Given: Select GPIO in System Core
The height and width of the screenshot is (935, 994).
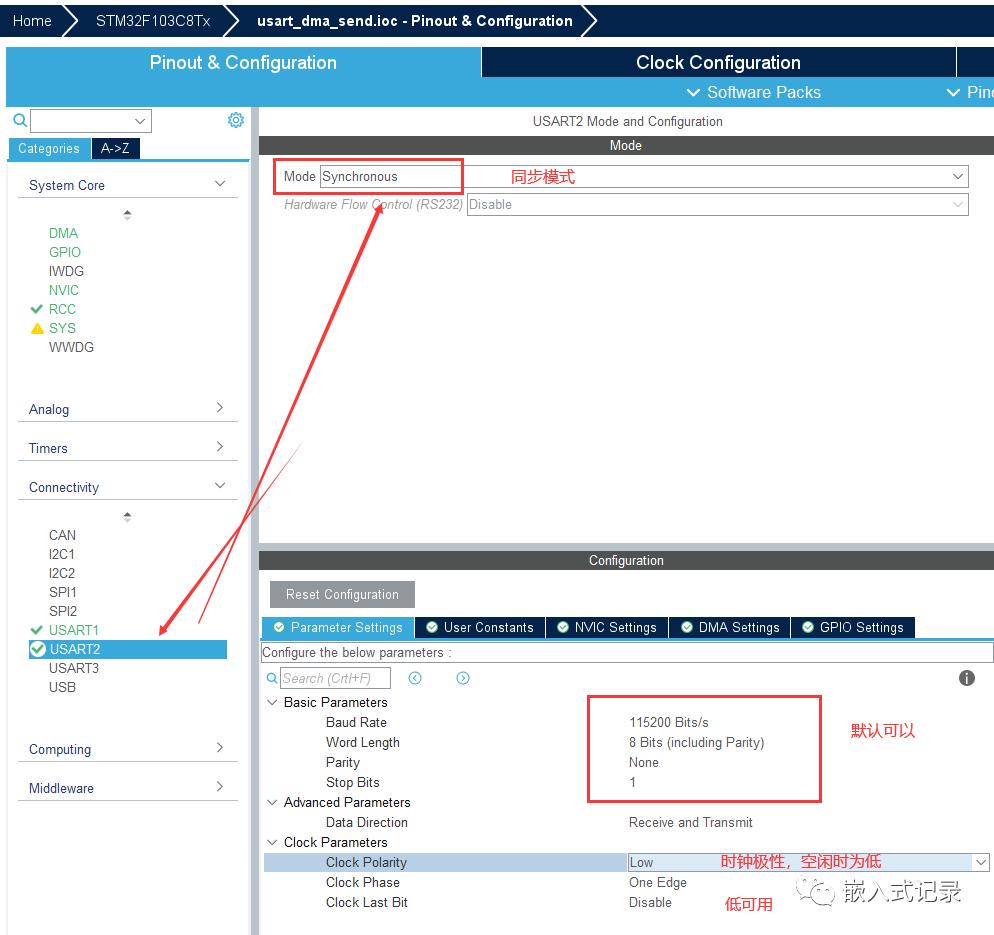Looking at the screenshot, I should tap(65, 252).
